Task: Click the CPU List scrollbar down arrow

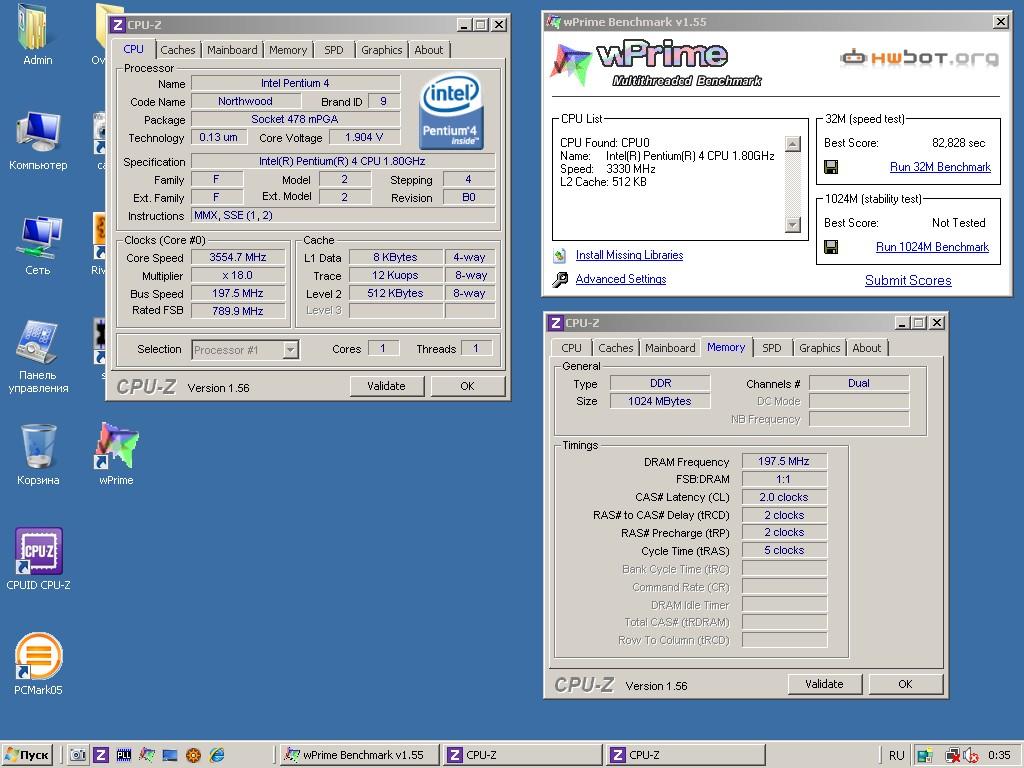Action: coord(793,225)
